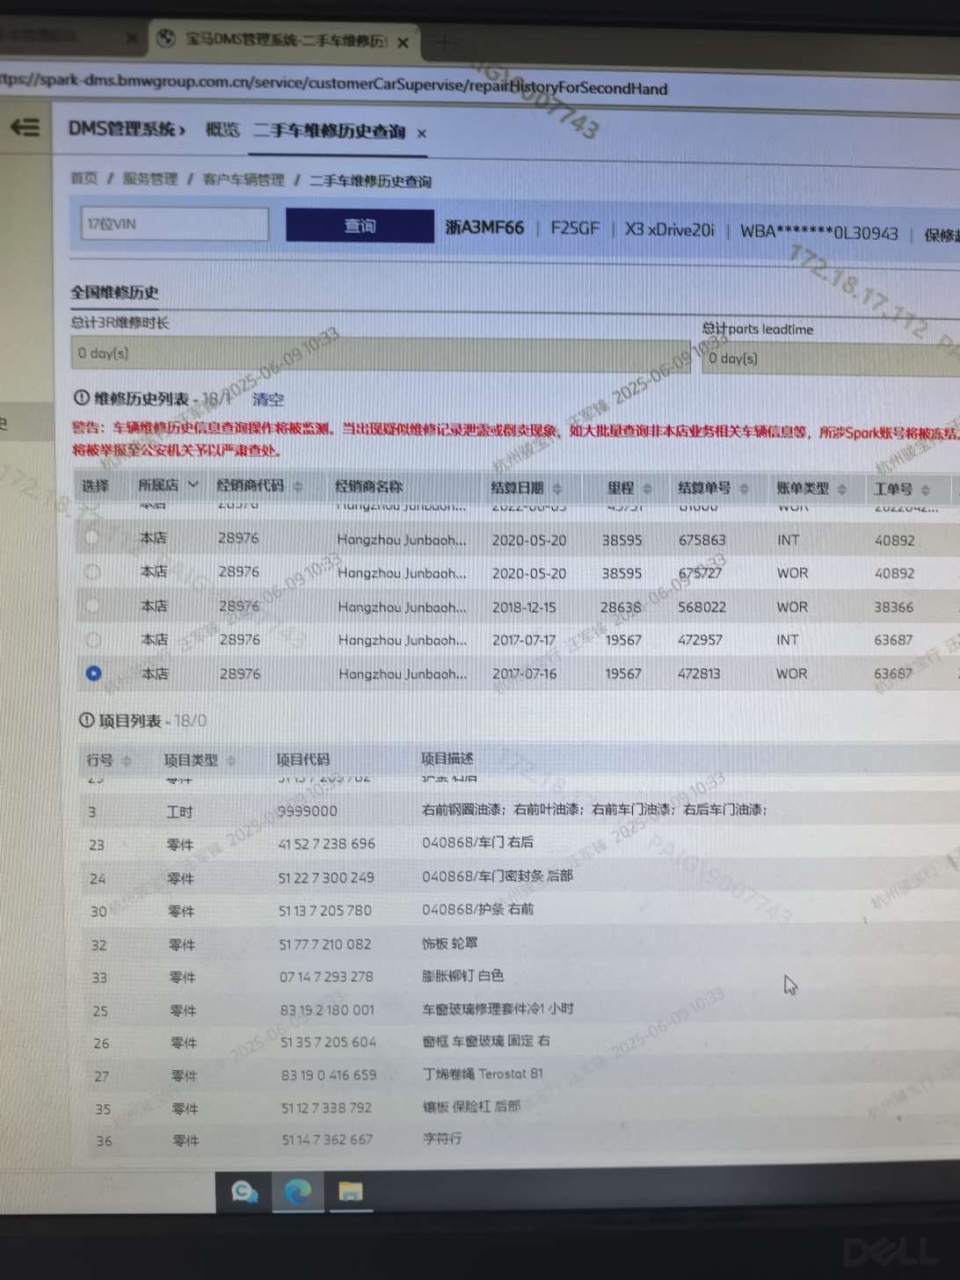Open a new browser tab with the plus icon

tap(444, 43)
